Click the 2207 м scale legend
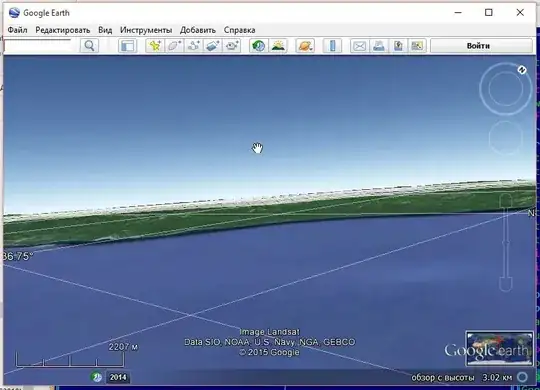The height and width of the screenshot is (390, 540). click(123, 347)
